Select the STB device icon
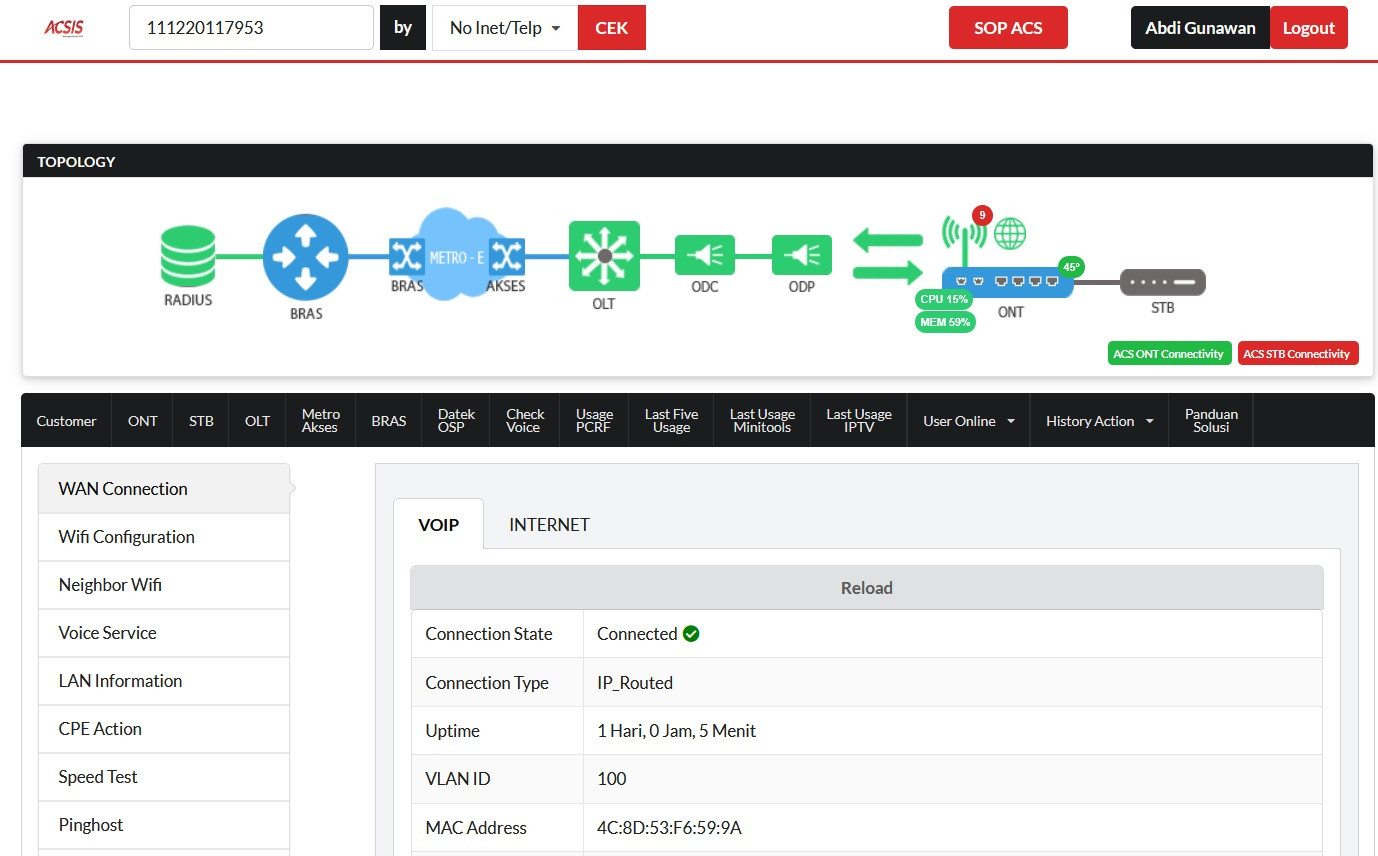The height and width of the screenshot is (856, 1378). [1163, 282]
